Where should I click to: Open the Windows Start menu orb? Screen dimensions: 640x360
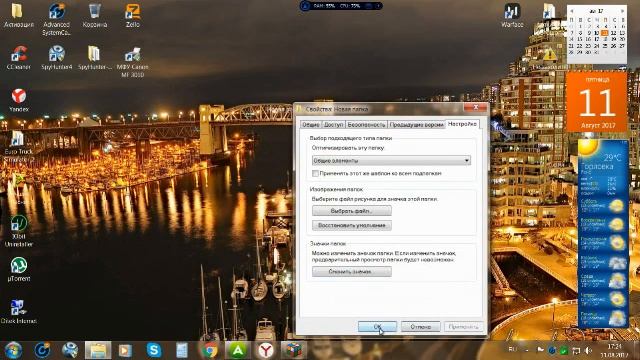click(13, 350)
